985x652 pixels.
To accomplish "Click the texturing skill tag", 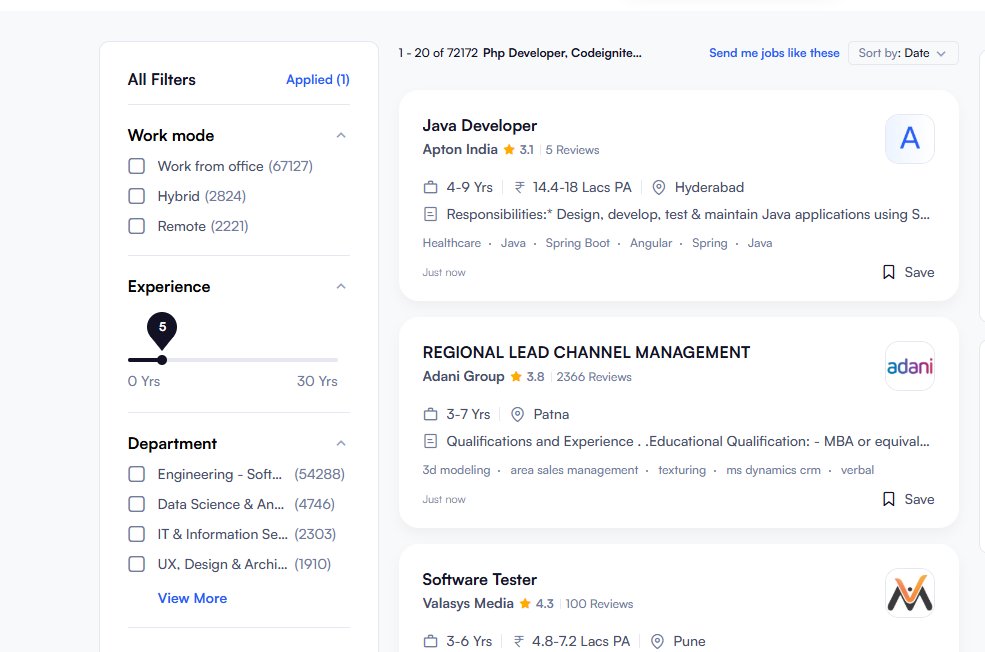I will coord(682,470).
